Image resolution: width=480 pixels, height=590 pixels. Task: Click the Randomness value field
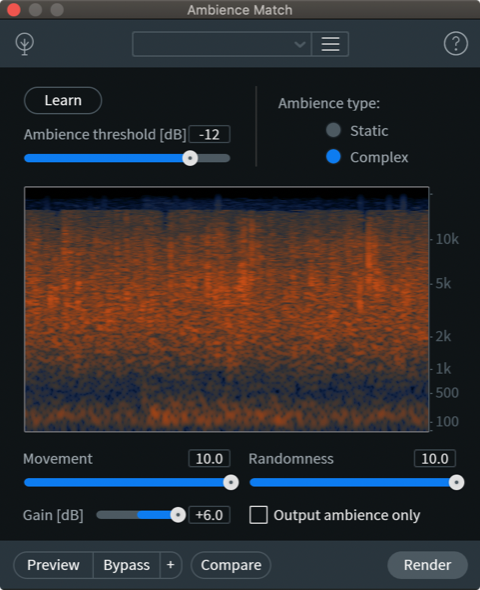pyautogui.click(x=434, y=459)
